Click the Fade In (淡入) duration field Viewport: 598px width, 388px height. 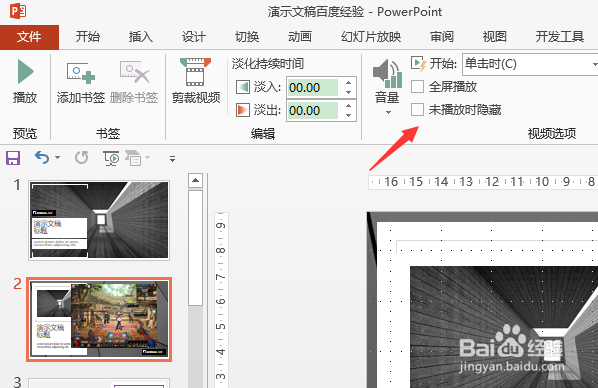coord(312,88)
